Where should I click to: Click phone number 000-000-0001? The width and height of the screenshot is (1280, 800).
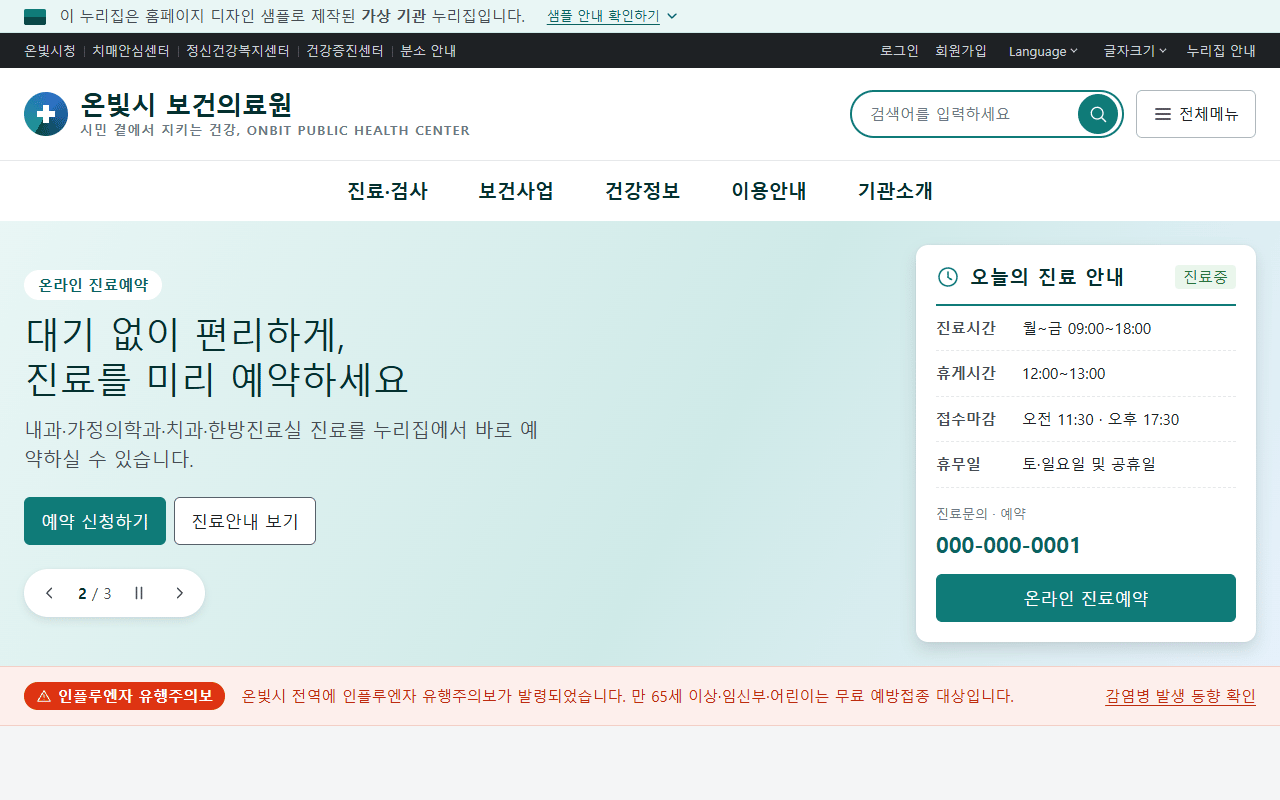pos(1008,545)
